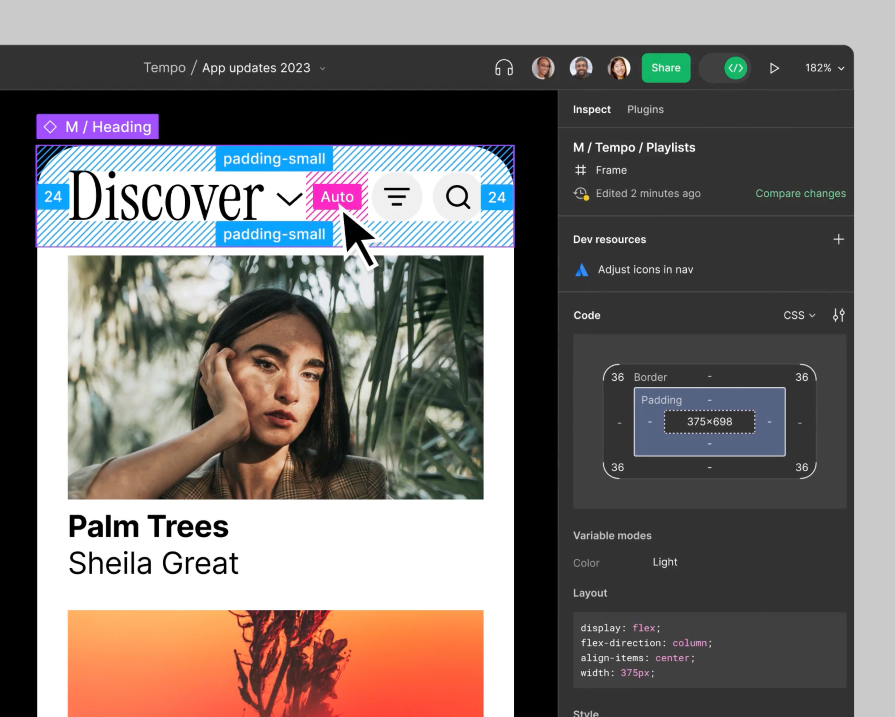Click the Jira icon for Adjust icons
The height and width of the screenshot is (717, 895).
(582, 270)
